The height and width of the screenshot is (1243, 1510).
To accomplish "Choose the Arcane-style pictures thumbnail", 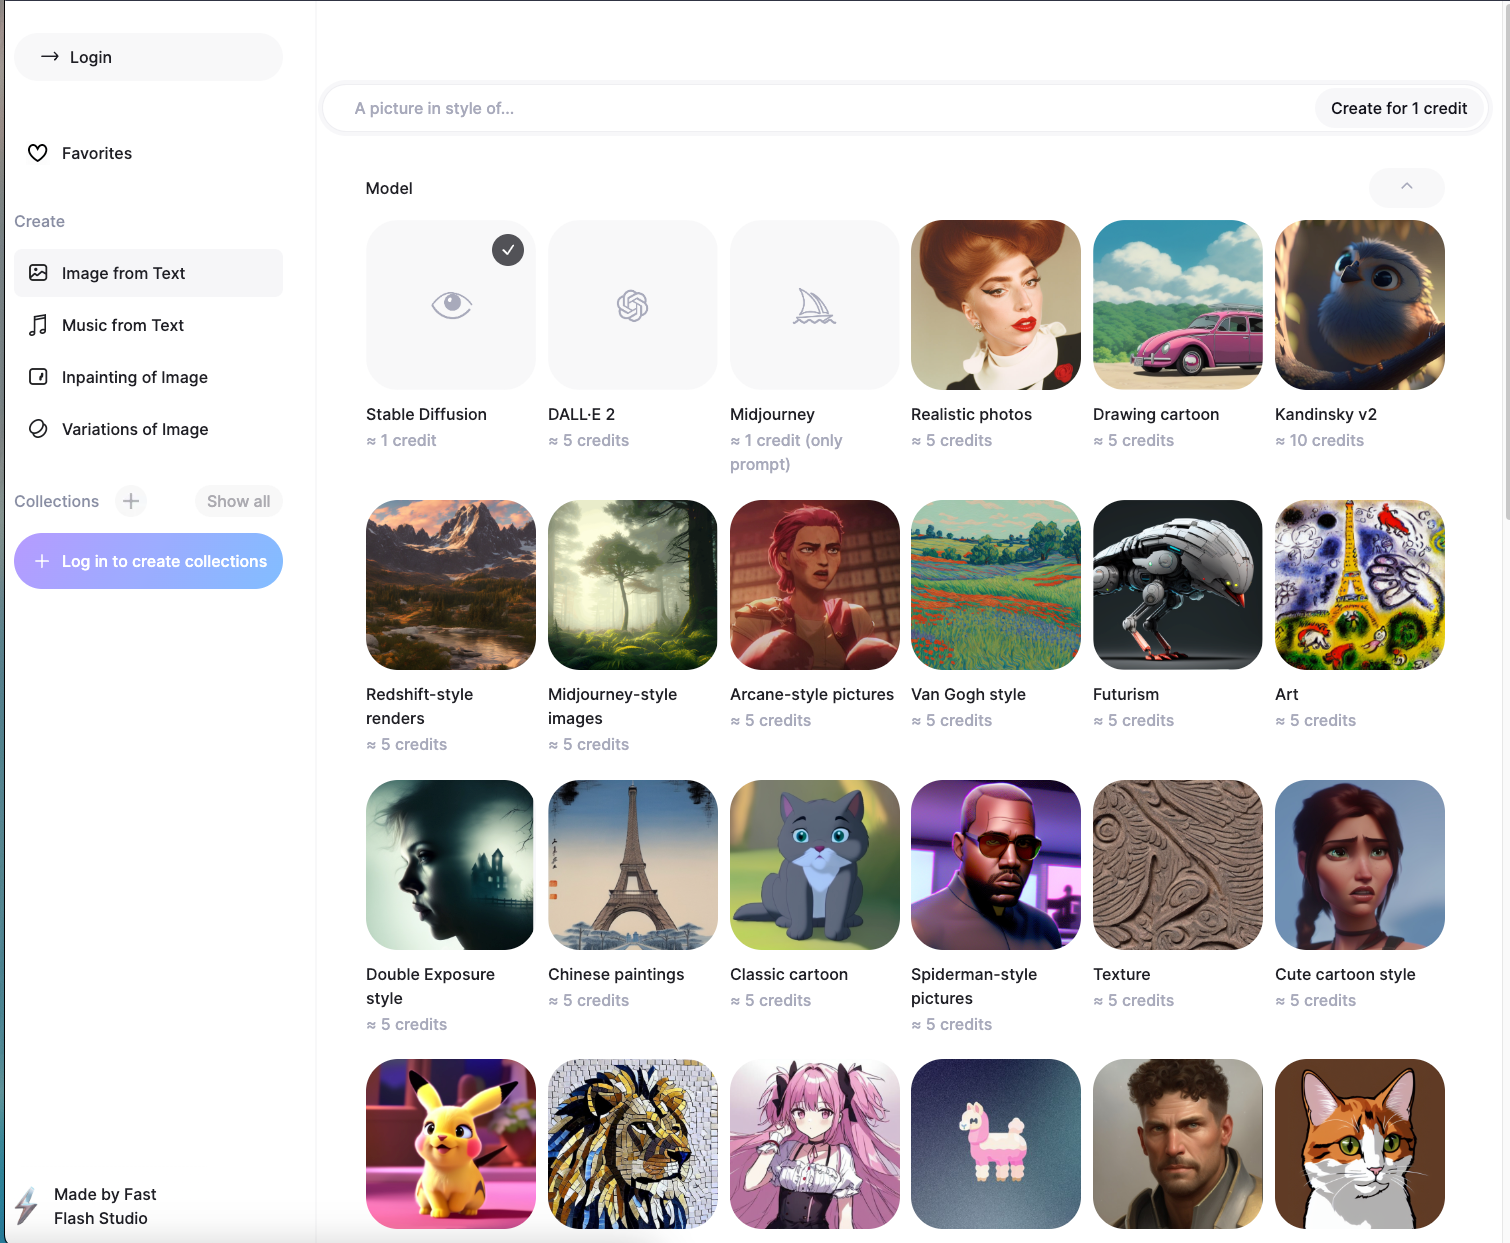I will [815, 585].
